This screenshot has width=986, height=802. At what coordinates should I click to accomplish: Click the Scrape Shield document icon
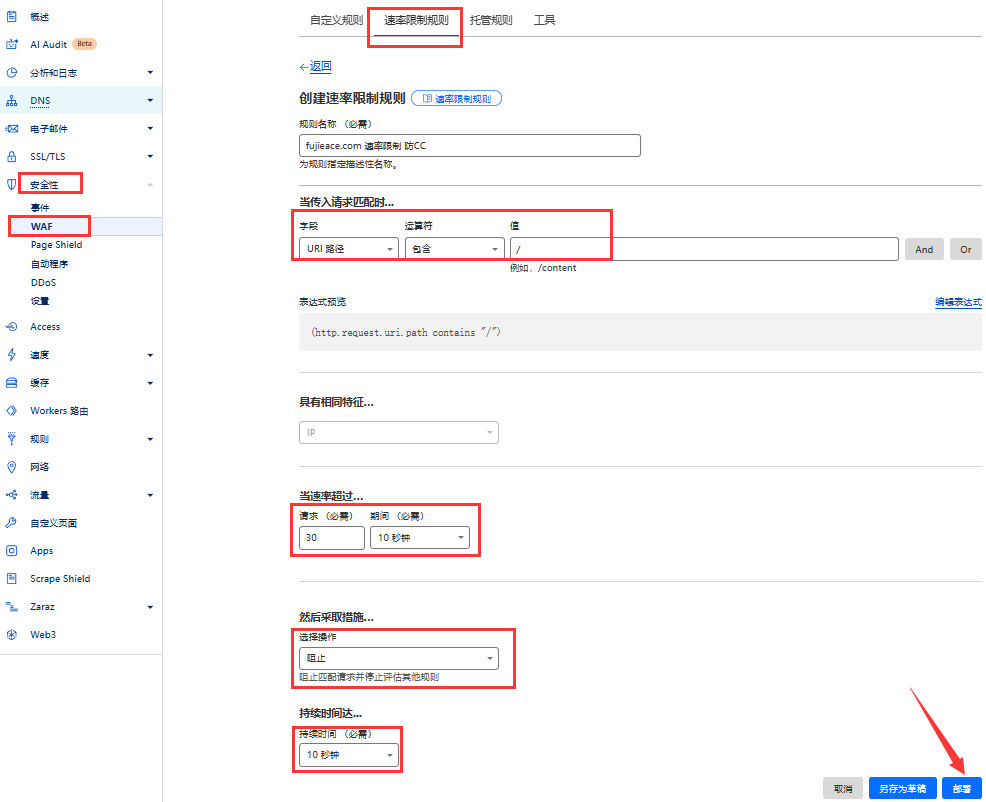coord(11,579)
